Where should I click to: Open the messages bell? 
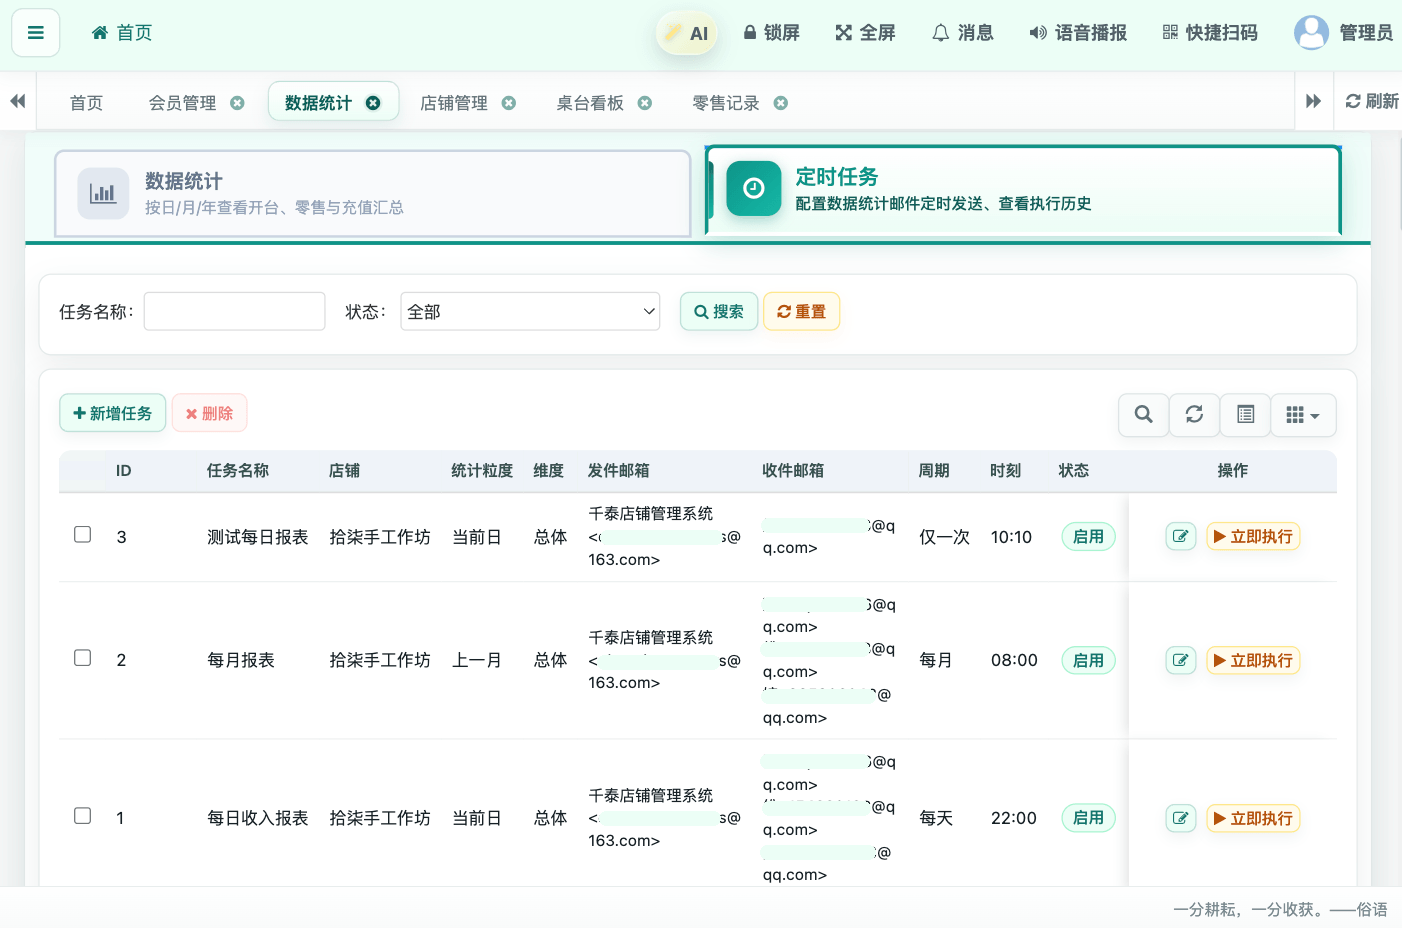pos(963,33)
